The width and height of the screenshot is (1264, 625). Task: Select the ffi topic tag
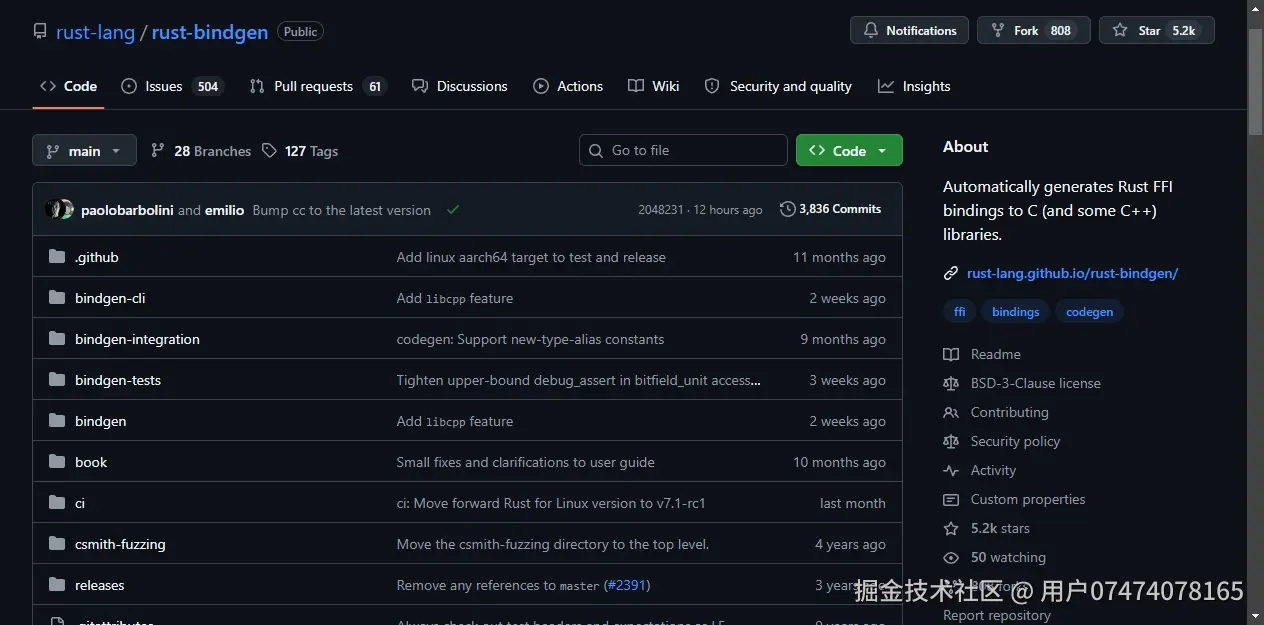[x=959, y=312]
